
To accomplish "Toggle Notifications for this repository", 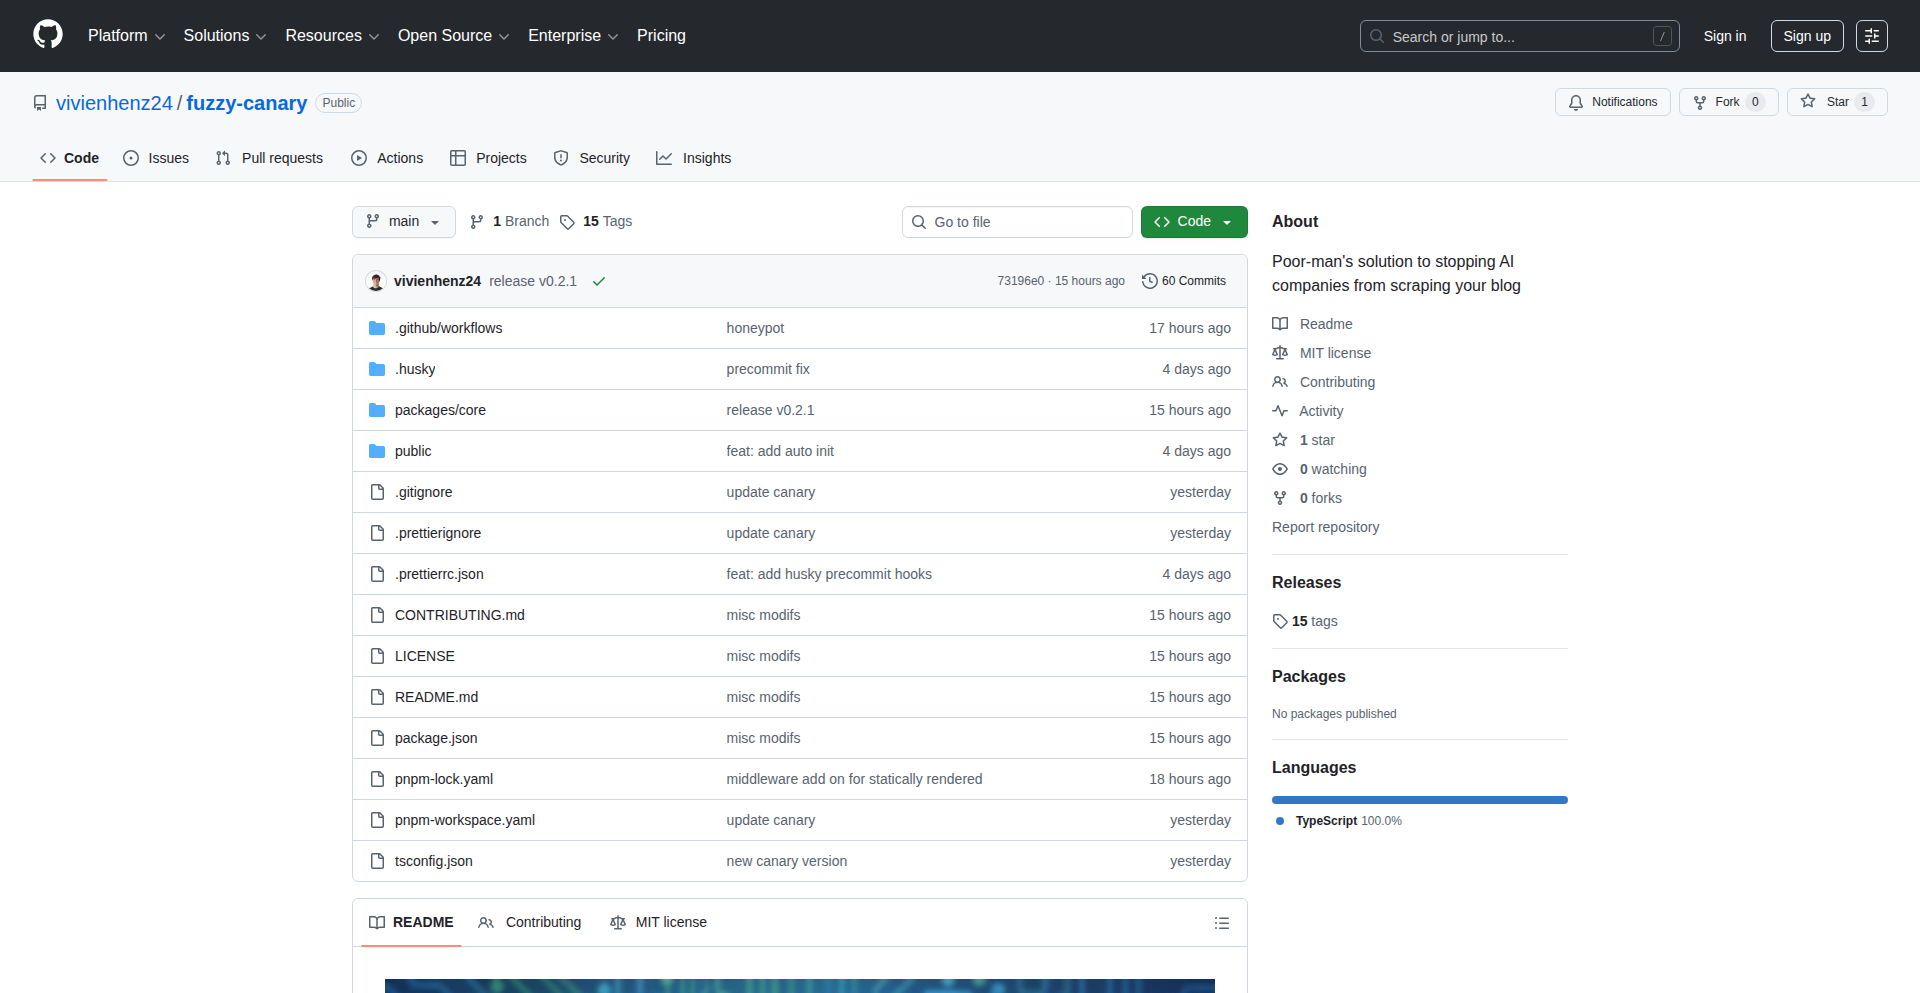I will pyautogui.click(x=1612, y=102).
